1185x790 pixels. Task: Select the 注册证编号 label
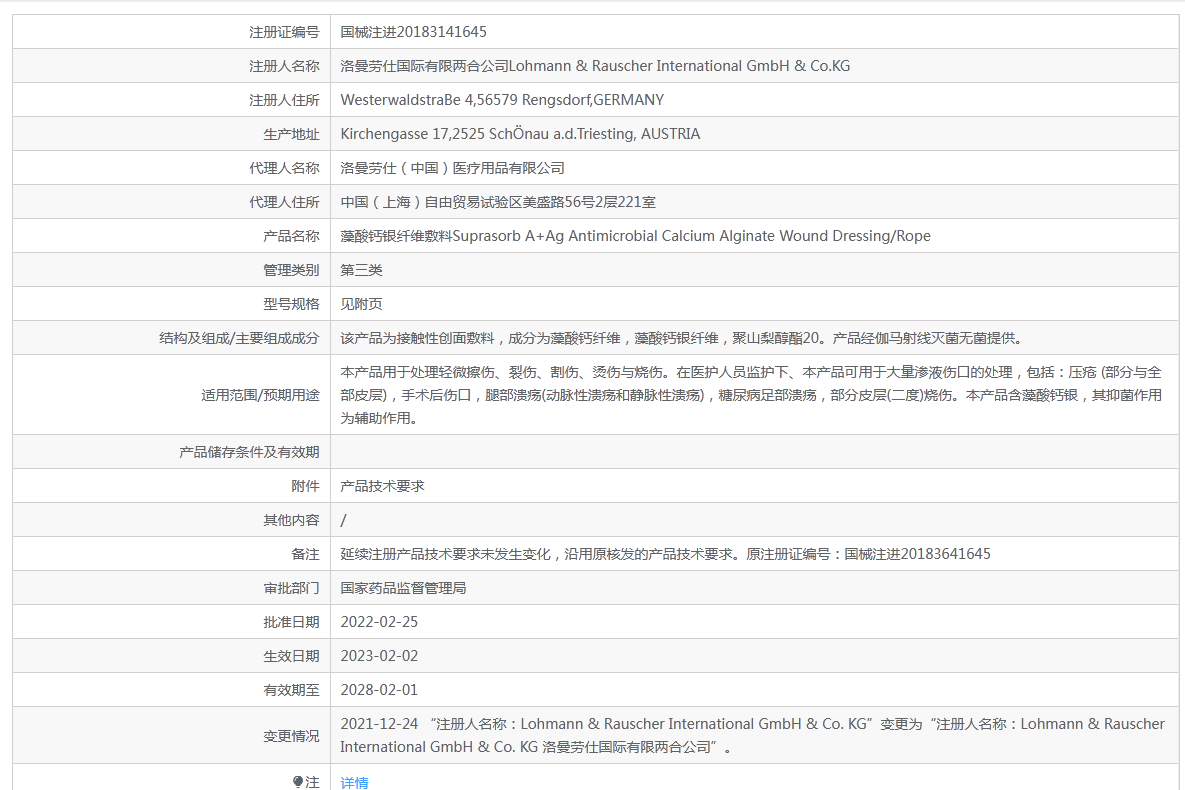[284, 32]
